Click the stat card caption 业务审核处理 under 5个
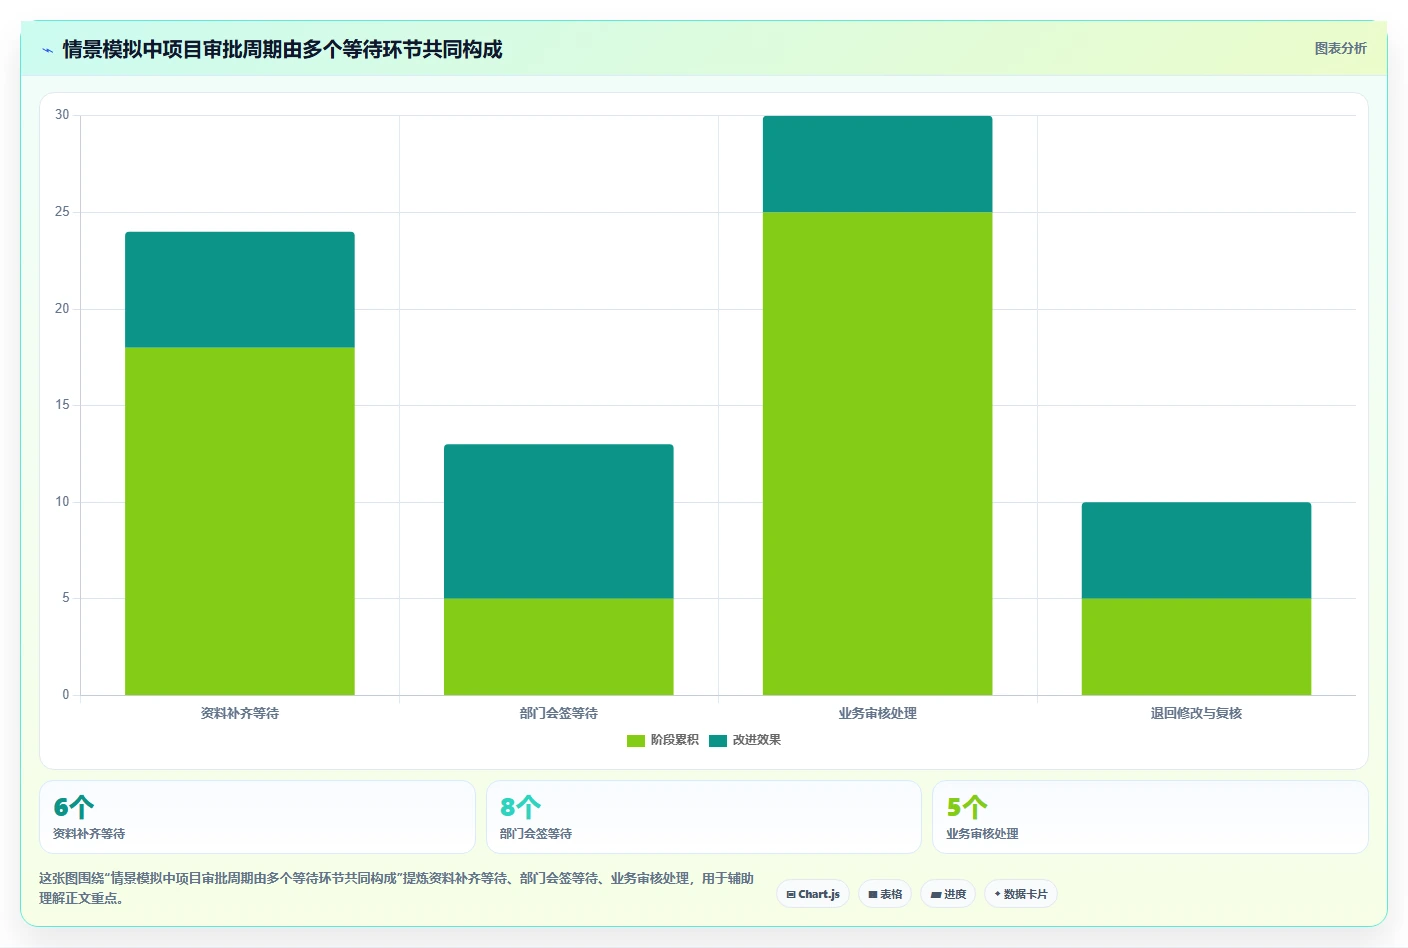The image size is (1408, 948). (983, 834)
